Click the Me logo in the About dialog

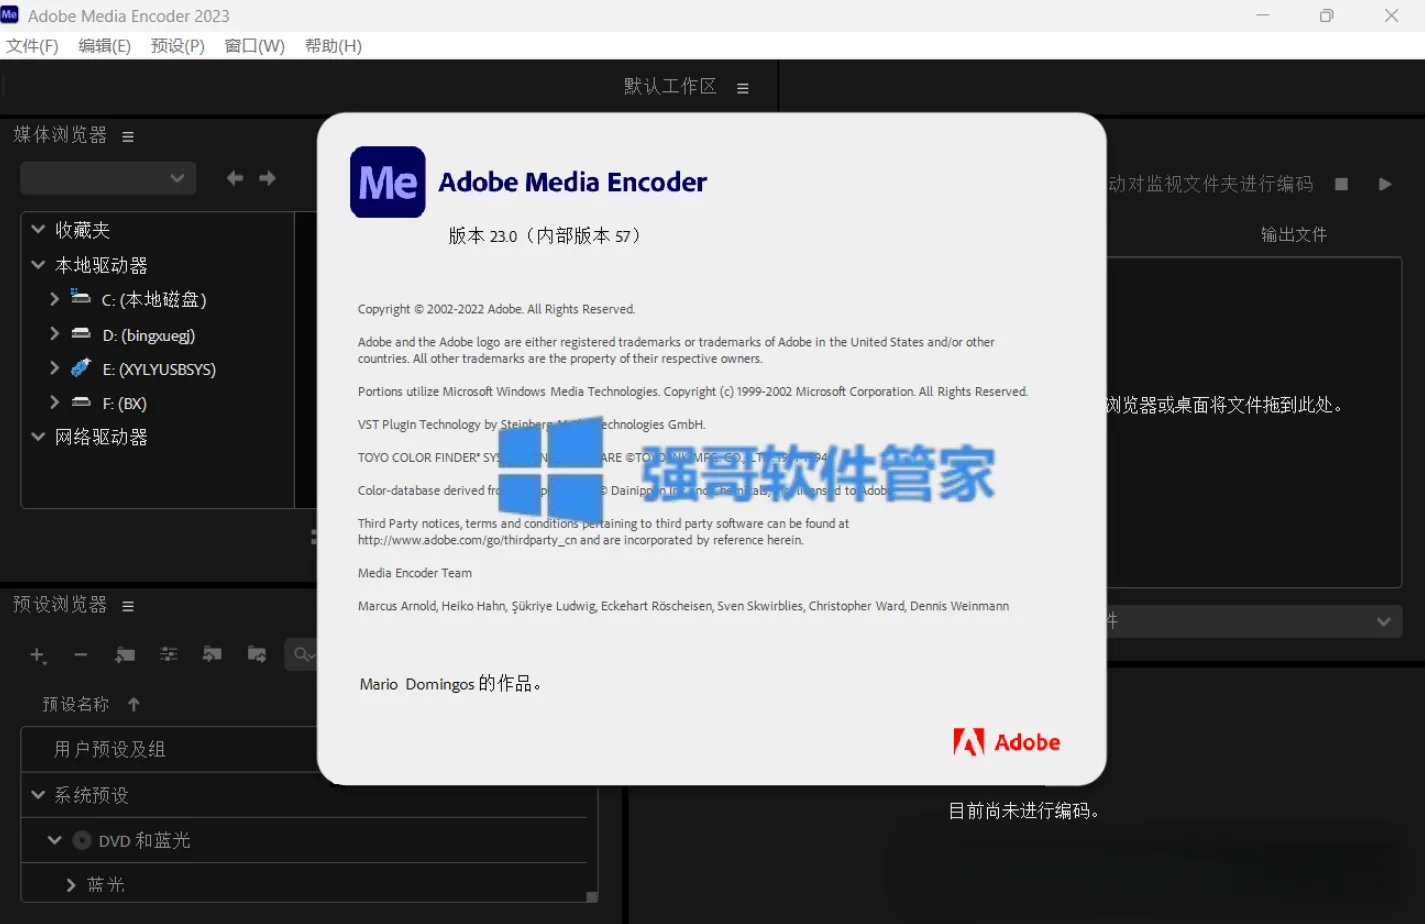click(388, 182)
